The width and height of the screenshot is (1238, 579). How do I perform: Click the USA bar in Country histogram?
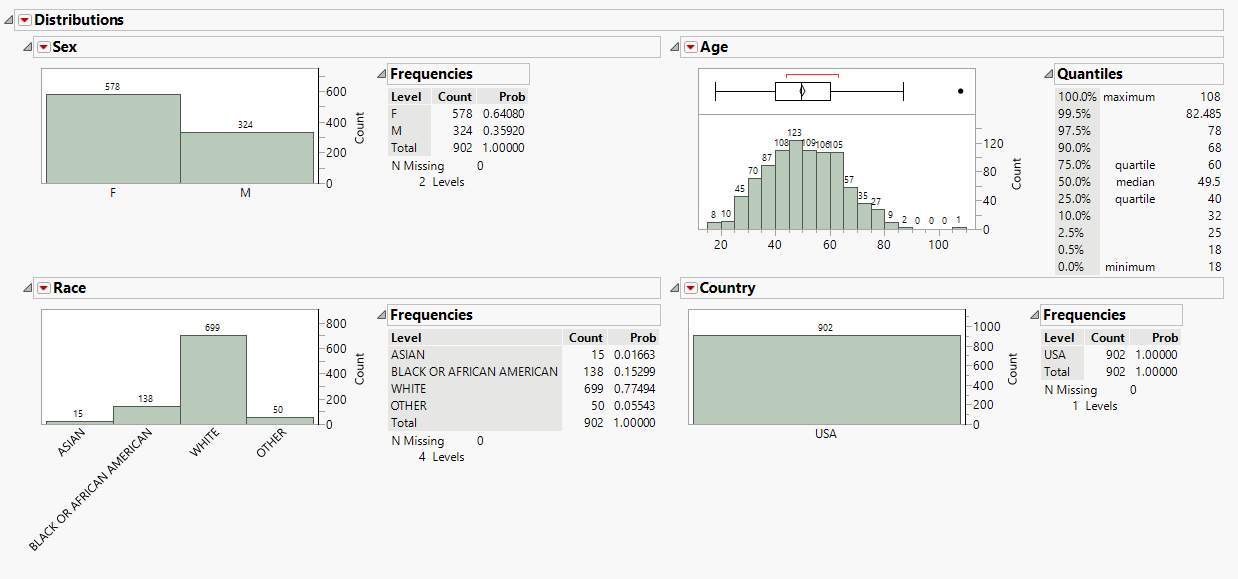825,379
